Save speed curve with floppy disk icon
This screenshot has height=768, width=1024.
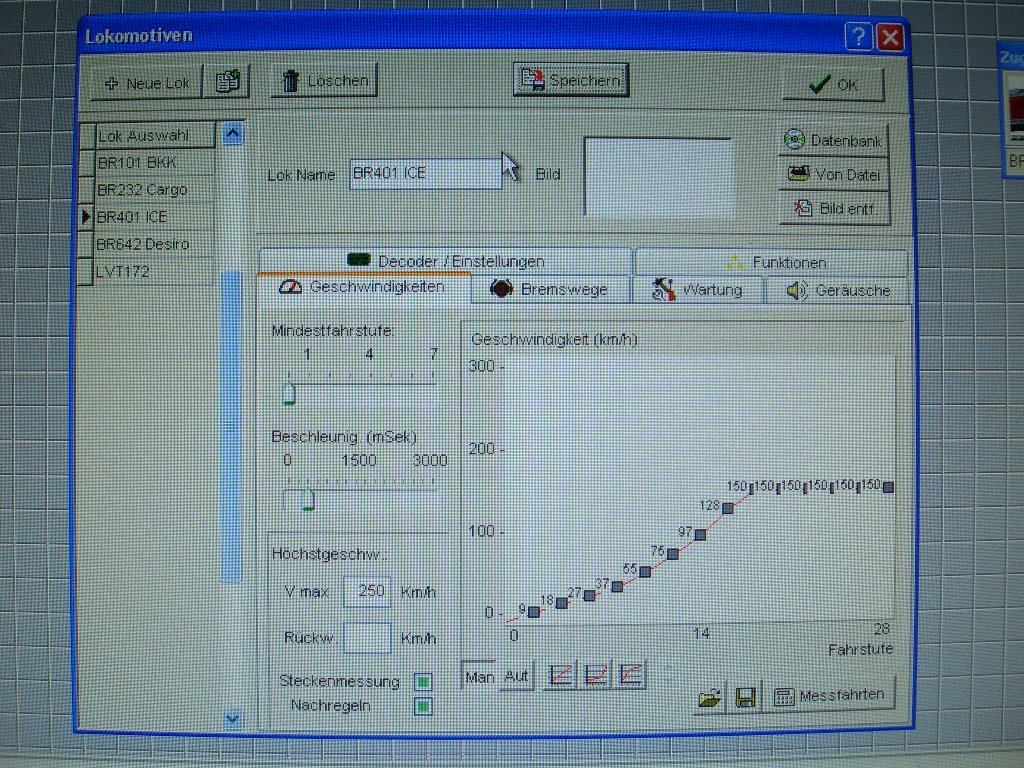pos(745,697)
